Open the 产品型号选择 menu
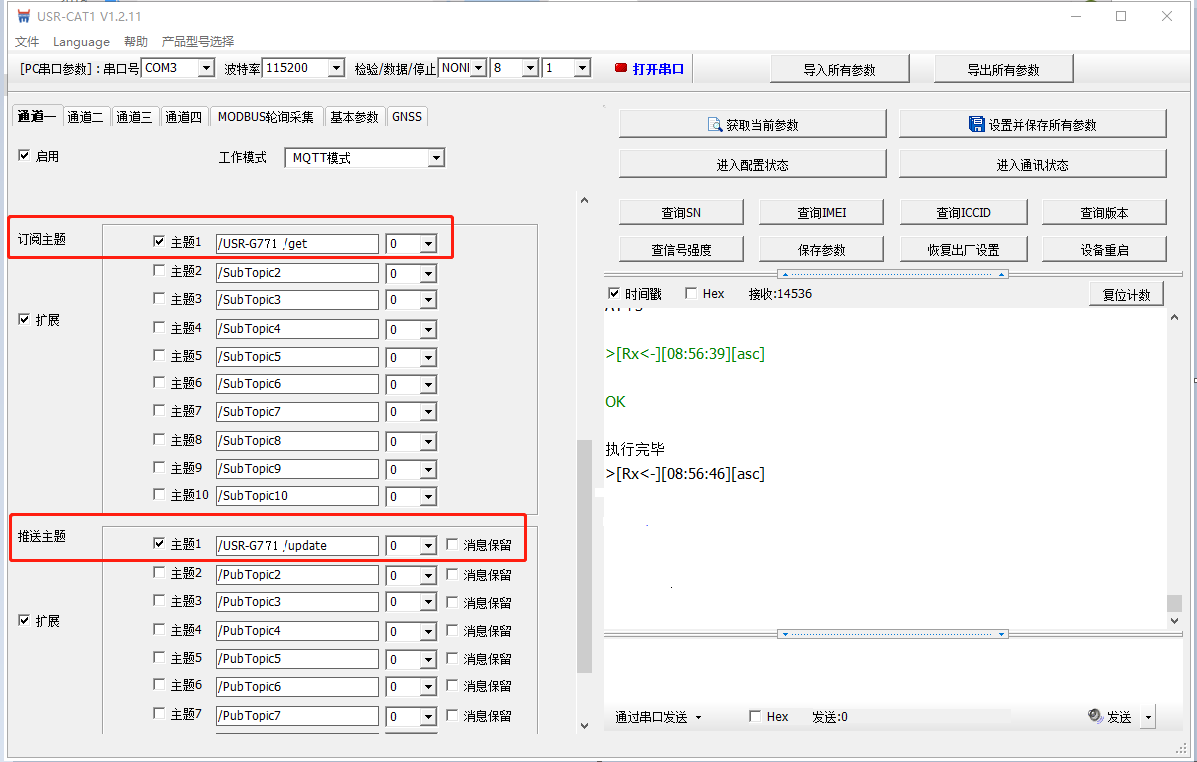The image size is (1197, 762). pos(197,41)
